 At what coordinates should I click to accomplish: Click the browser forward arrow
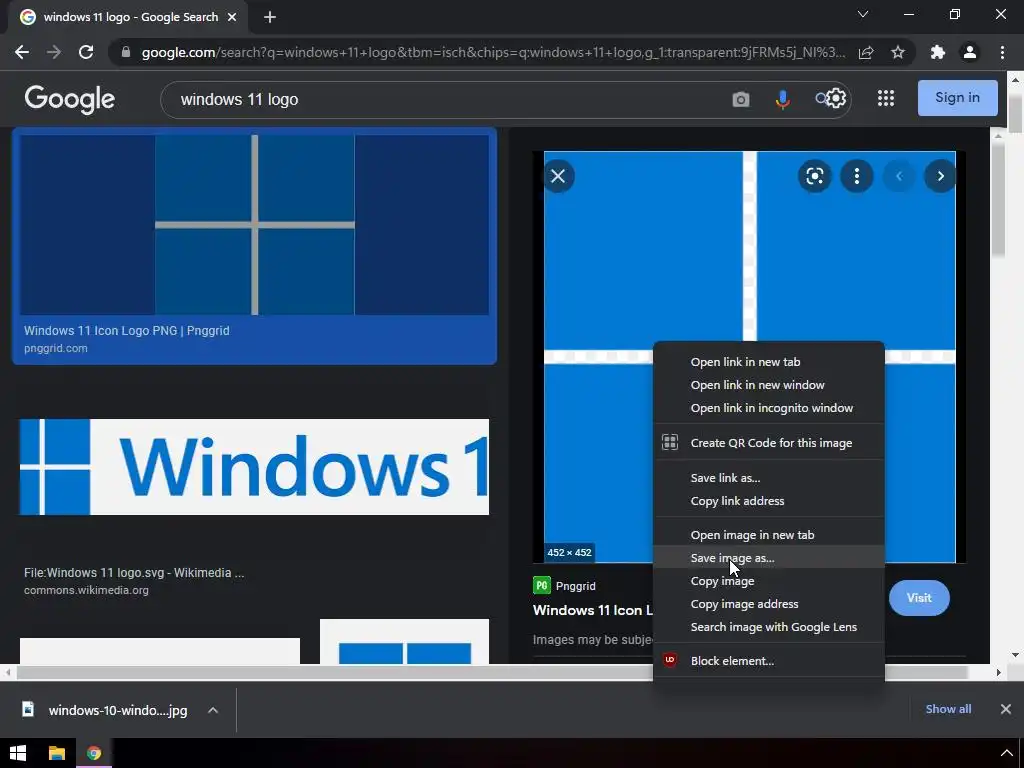pyautogui.click(x=54, y=52)
